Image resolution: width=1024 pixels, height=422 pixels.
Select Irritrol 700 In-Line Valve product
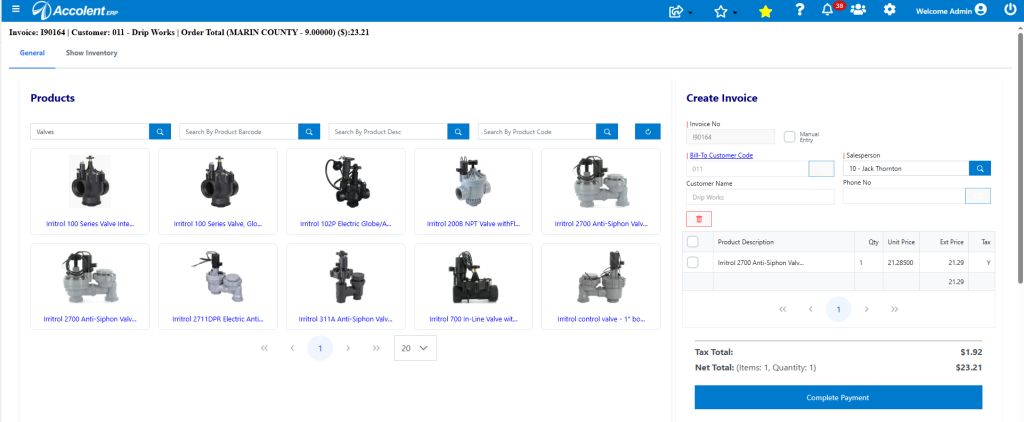(x=473, y=287)
